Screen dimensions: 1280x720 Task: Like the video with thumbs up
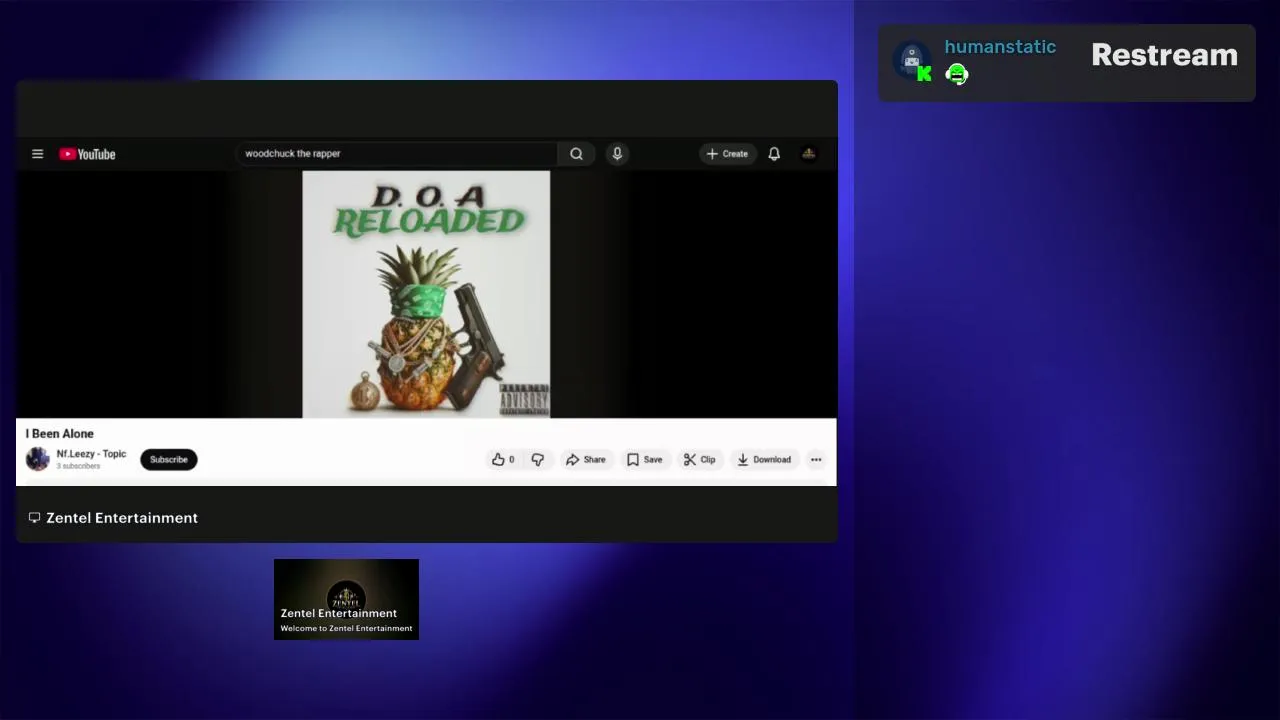pyautogui.click(x=503, y=459)
